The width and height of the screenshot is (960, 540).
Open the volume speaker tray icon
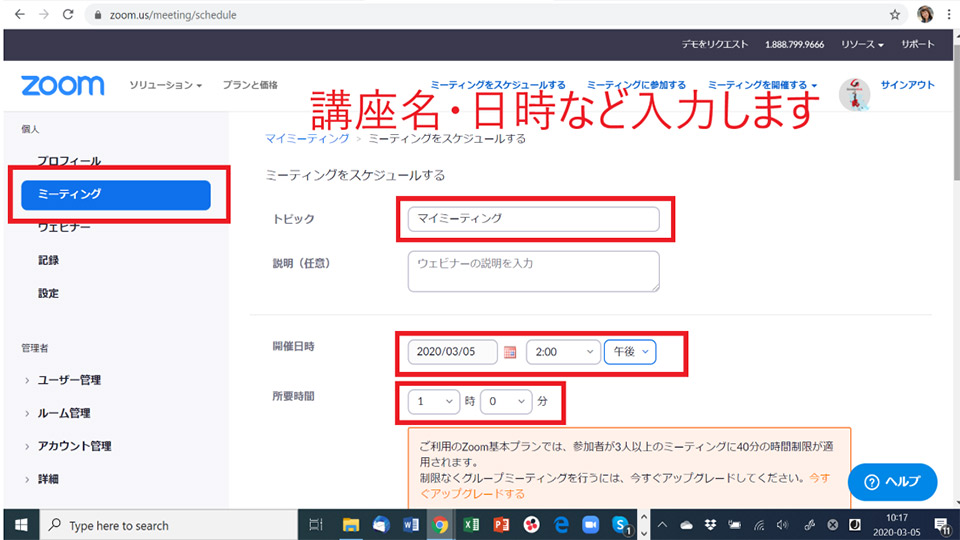coord(782,525)
